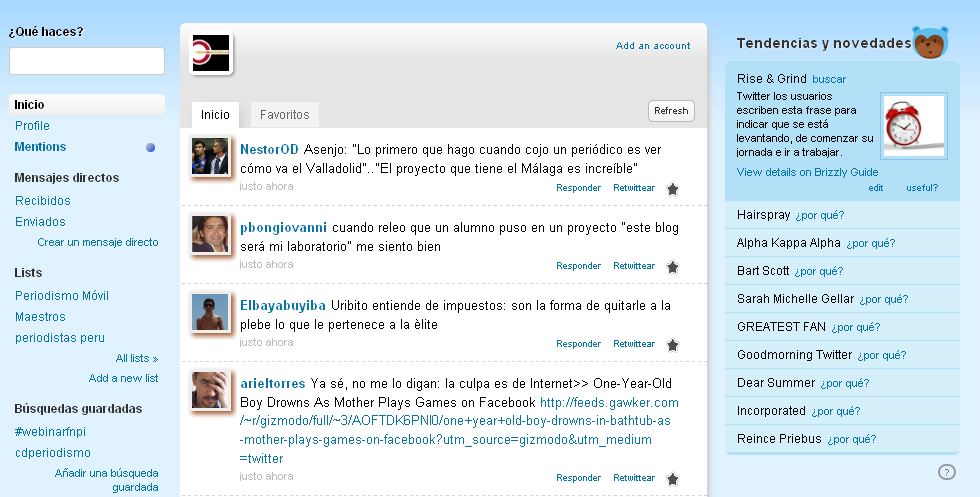Click the ¿Qué haces? text box
The image size is (980, 497).
[87, 61]
